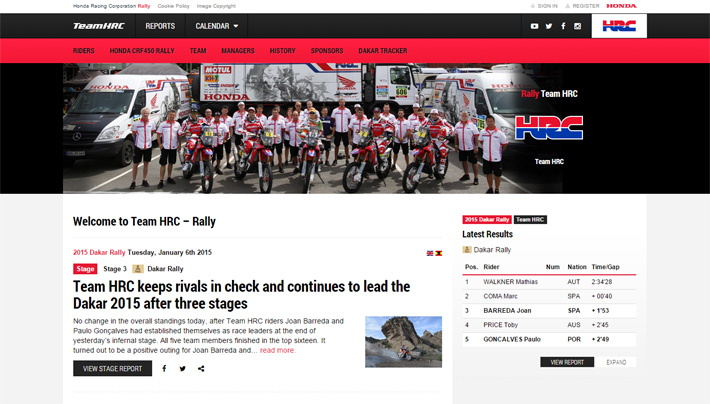
Task: Expand the Calendar dropdown menu
Action: (x=216, y=26)
